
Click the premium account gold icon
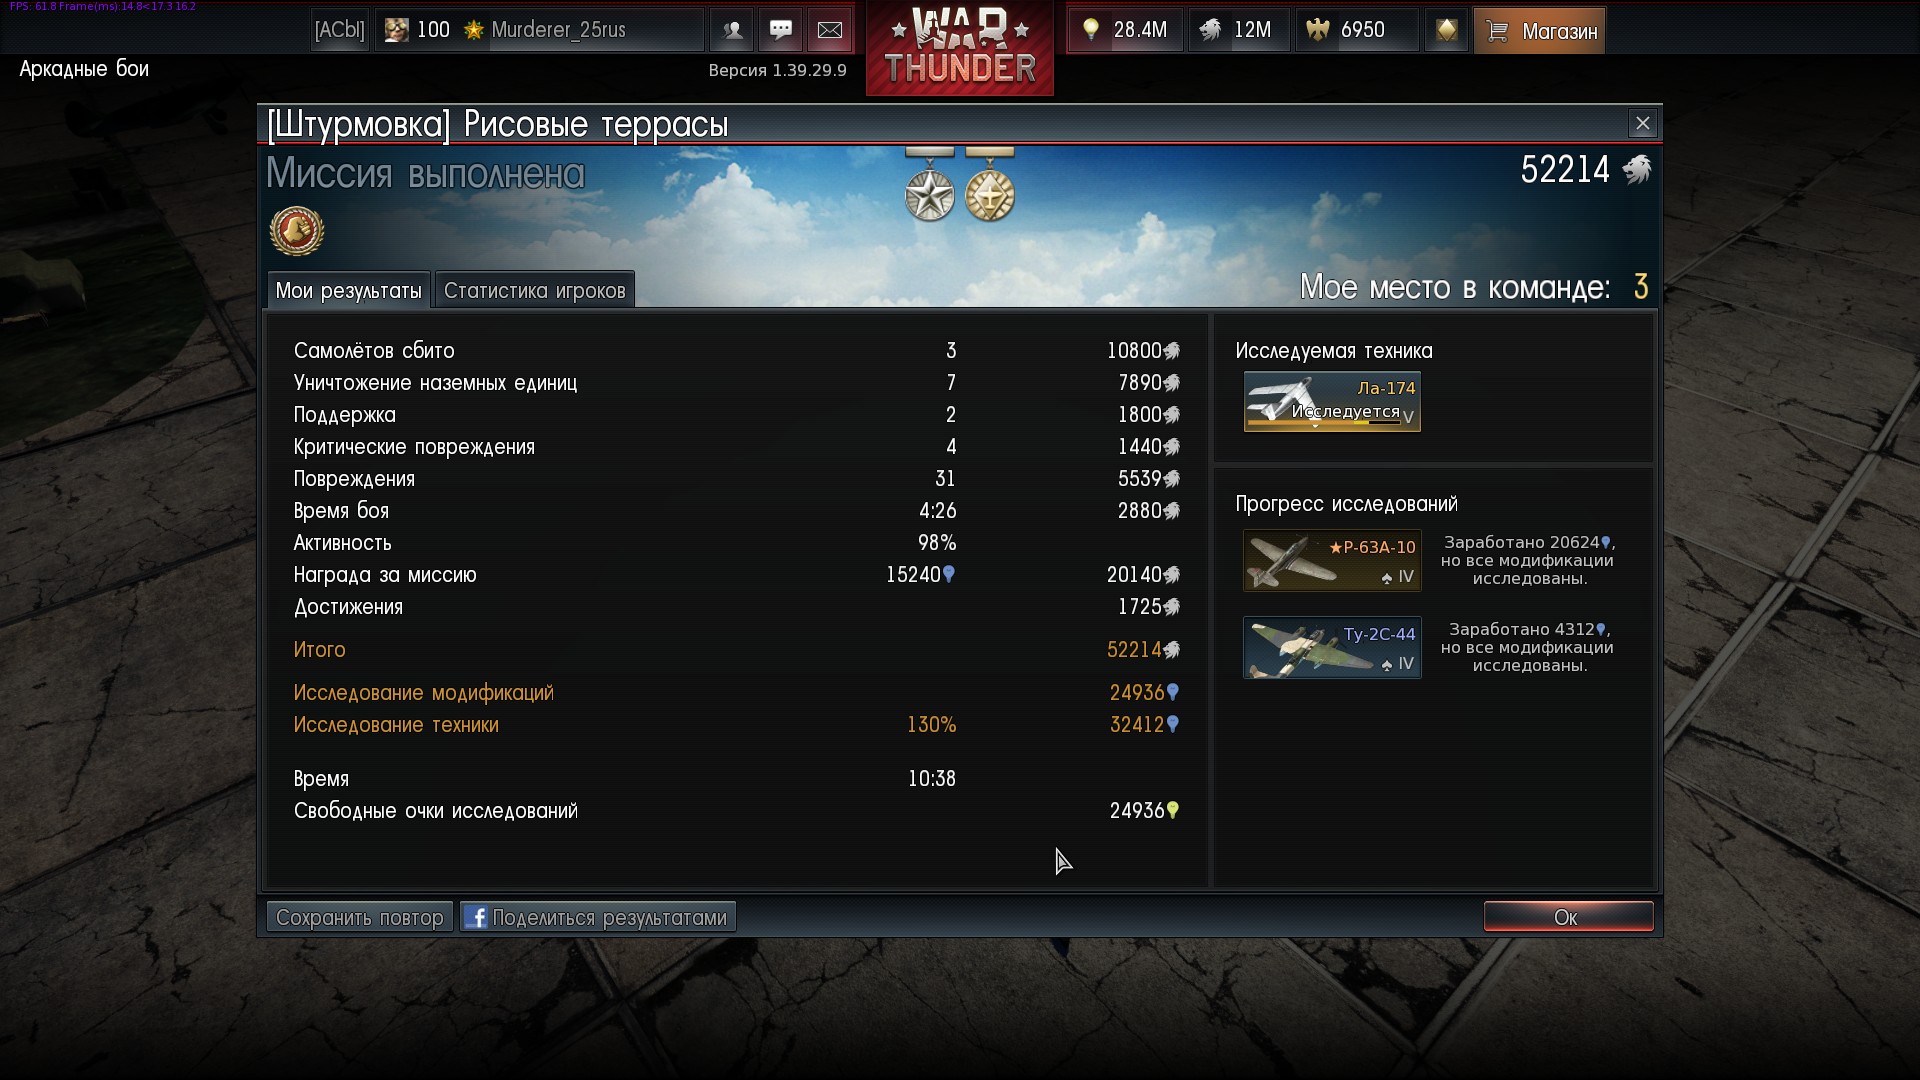1446,30
